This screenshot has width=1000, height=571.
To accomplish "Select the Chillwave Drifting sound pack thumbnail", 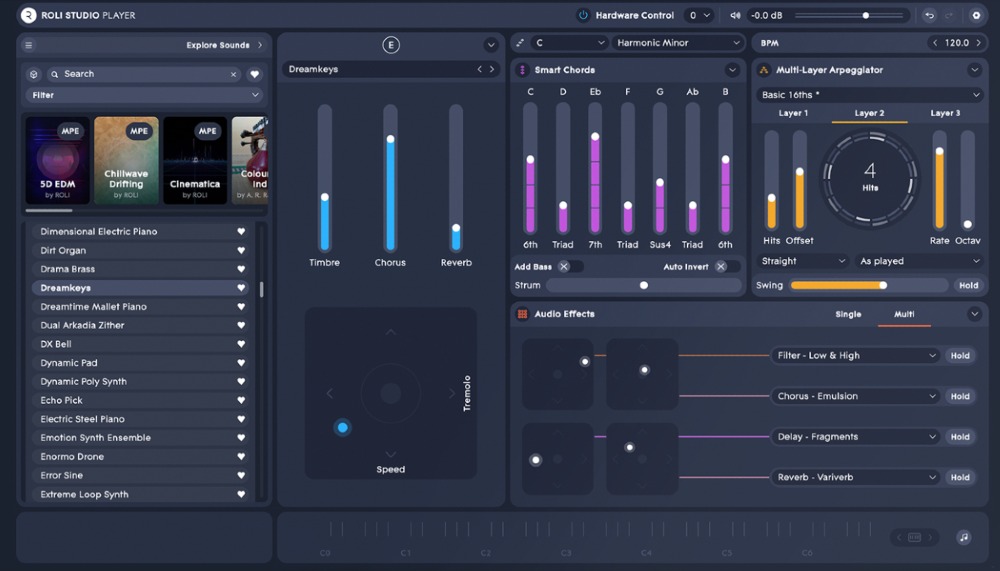I will pyautogui.click(x=126, y=160).
